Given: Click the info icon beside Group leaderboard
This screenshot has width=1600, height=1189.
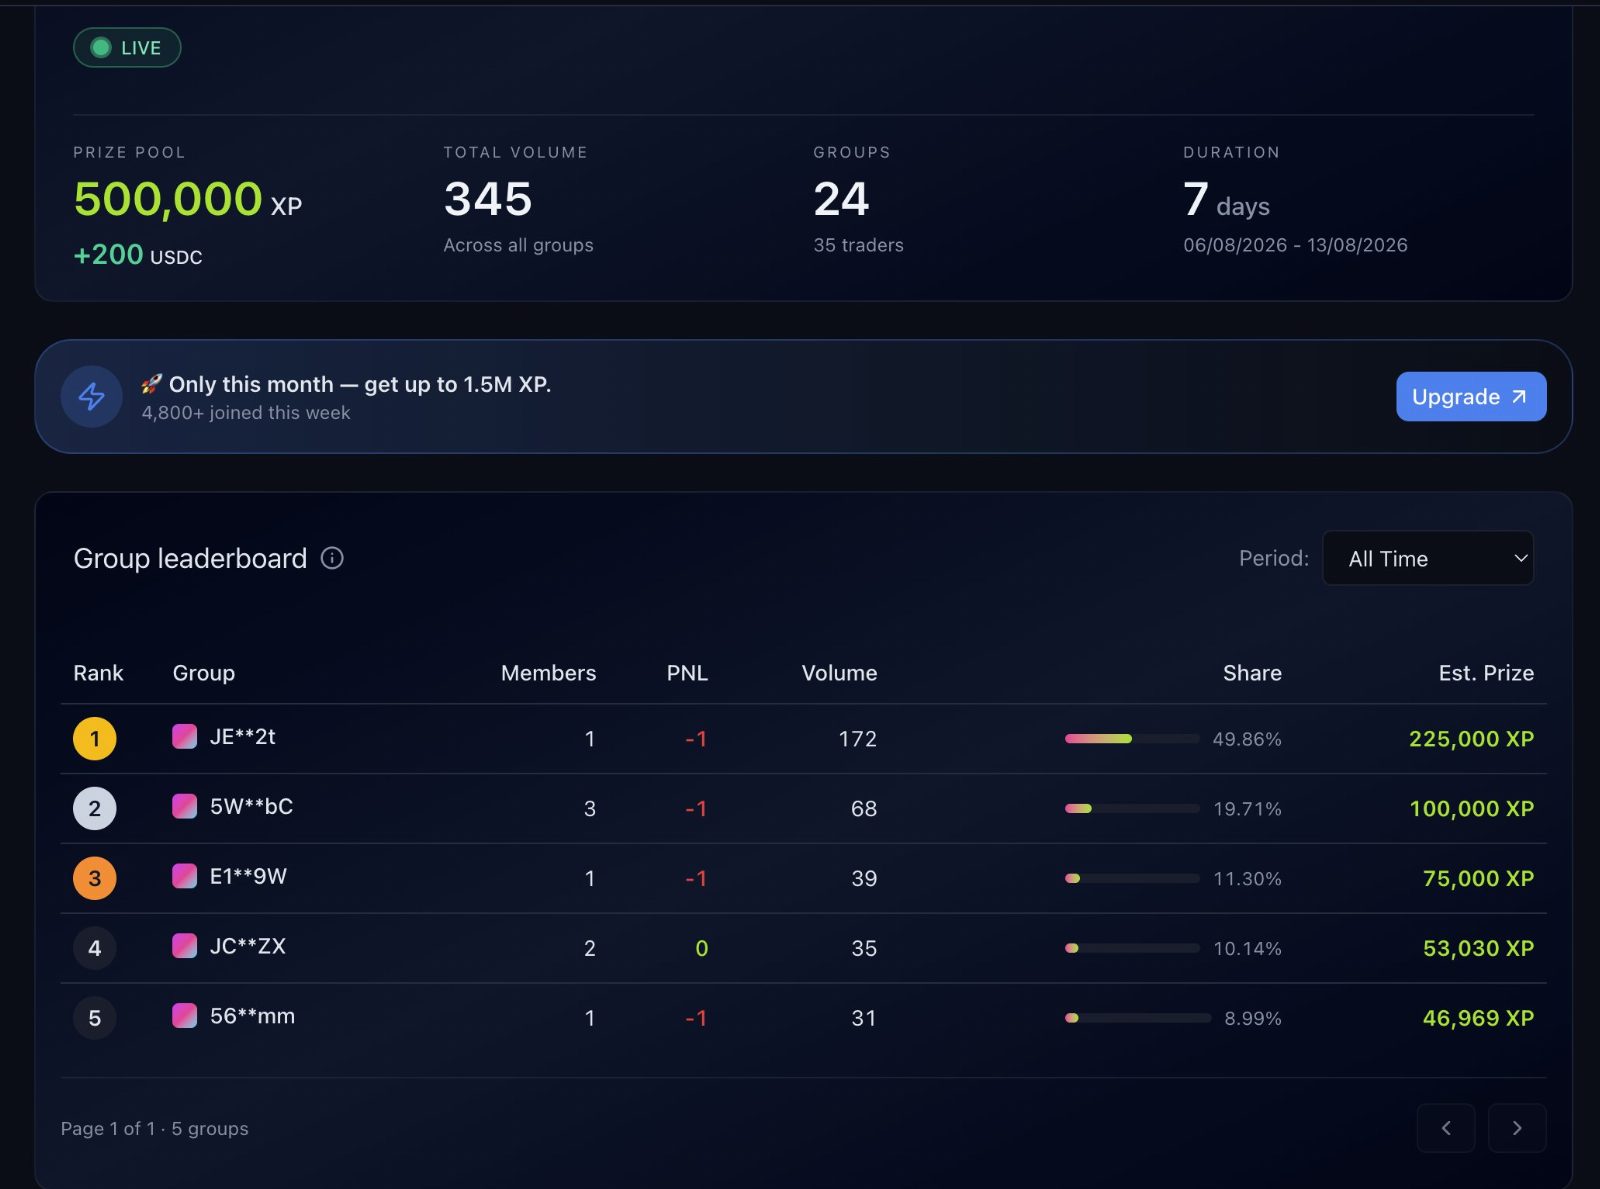Looking at the screenshot, I should pos(332,558).
